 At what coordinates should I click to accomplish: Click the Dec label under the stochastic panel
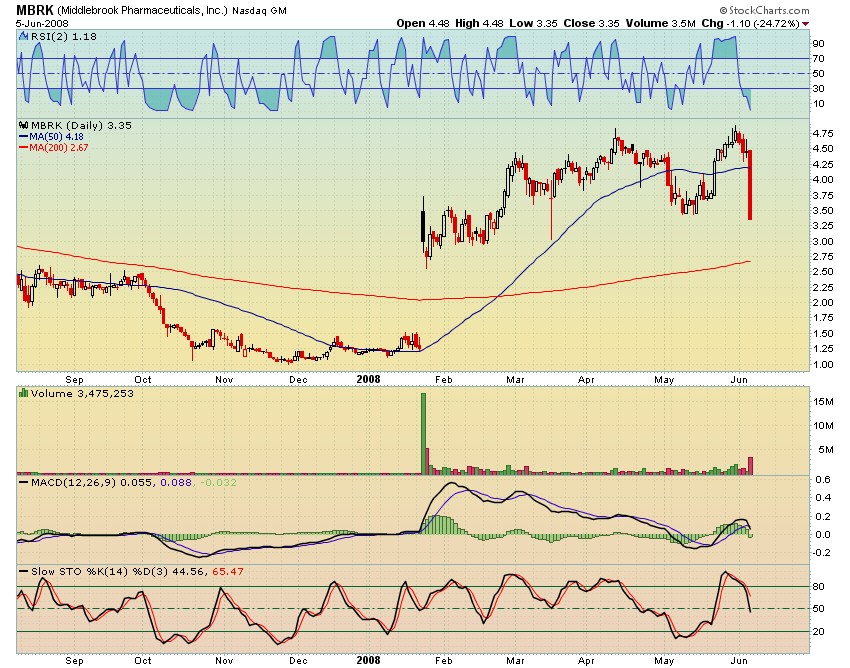298,660
